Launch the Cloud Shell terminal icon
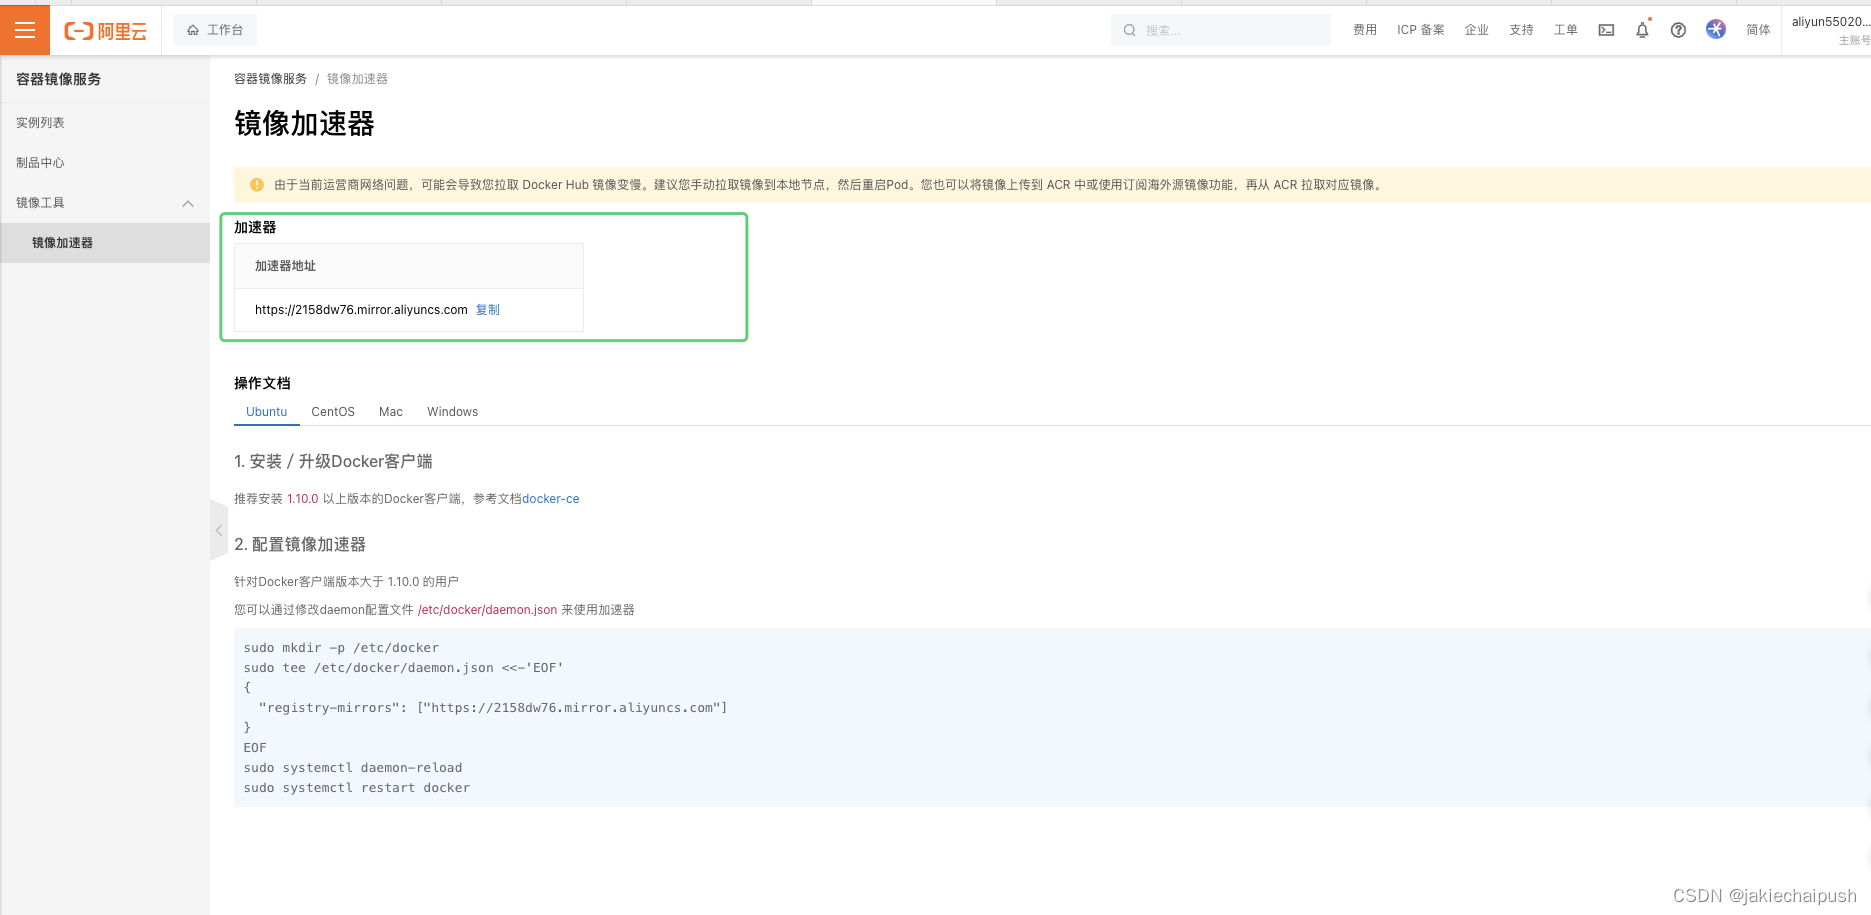The height and width of the screenshot is (915, 1871). [x=1606, y=30]
